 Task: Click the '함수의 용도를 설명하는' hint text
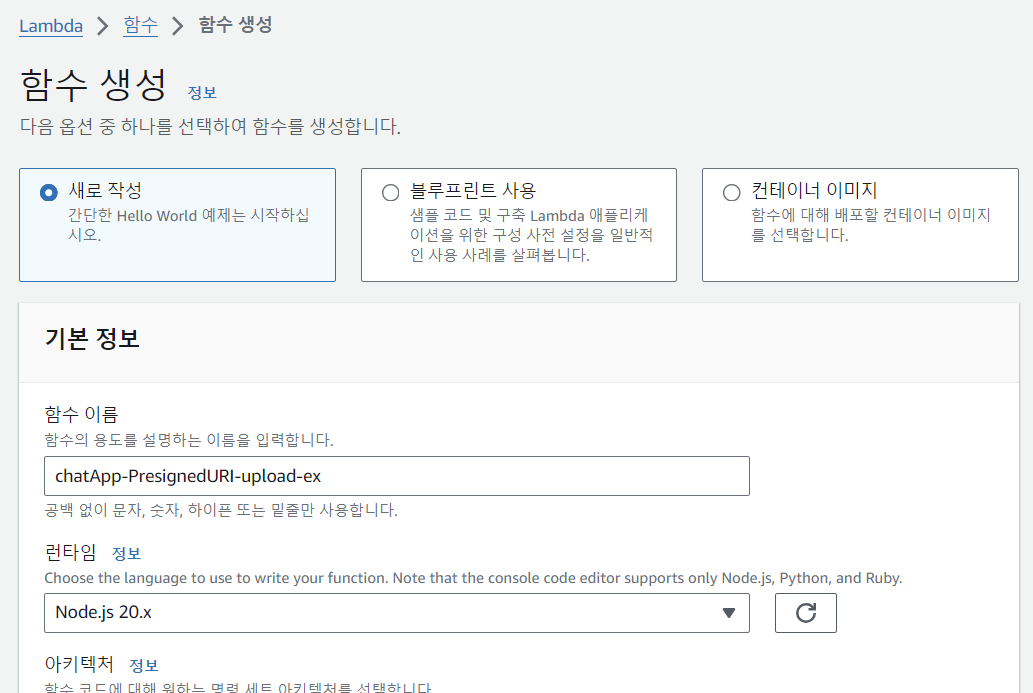(189, 440)
